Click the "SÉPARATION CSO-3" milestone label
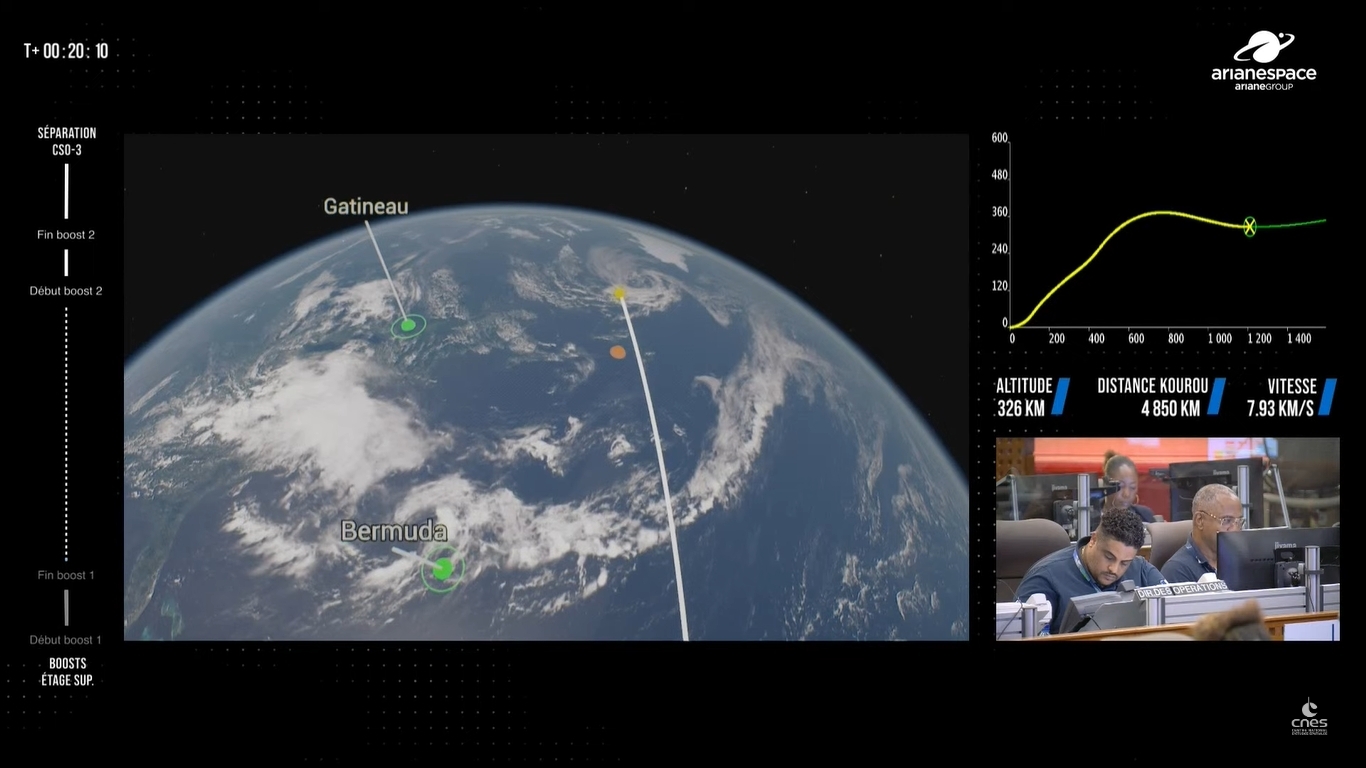The width and height of the screenshot is (1366, 768). tap(67, 141)
